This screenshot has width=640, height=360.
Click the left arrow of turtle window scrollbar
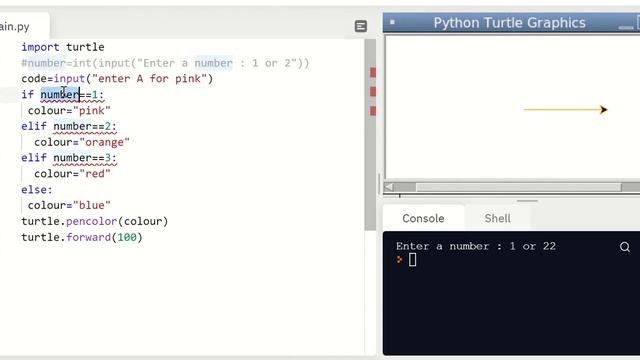click(x=389, y=187)
